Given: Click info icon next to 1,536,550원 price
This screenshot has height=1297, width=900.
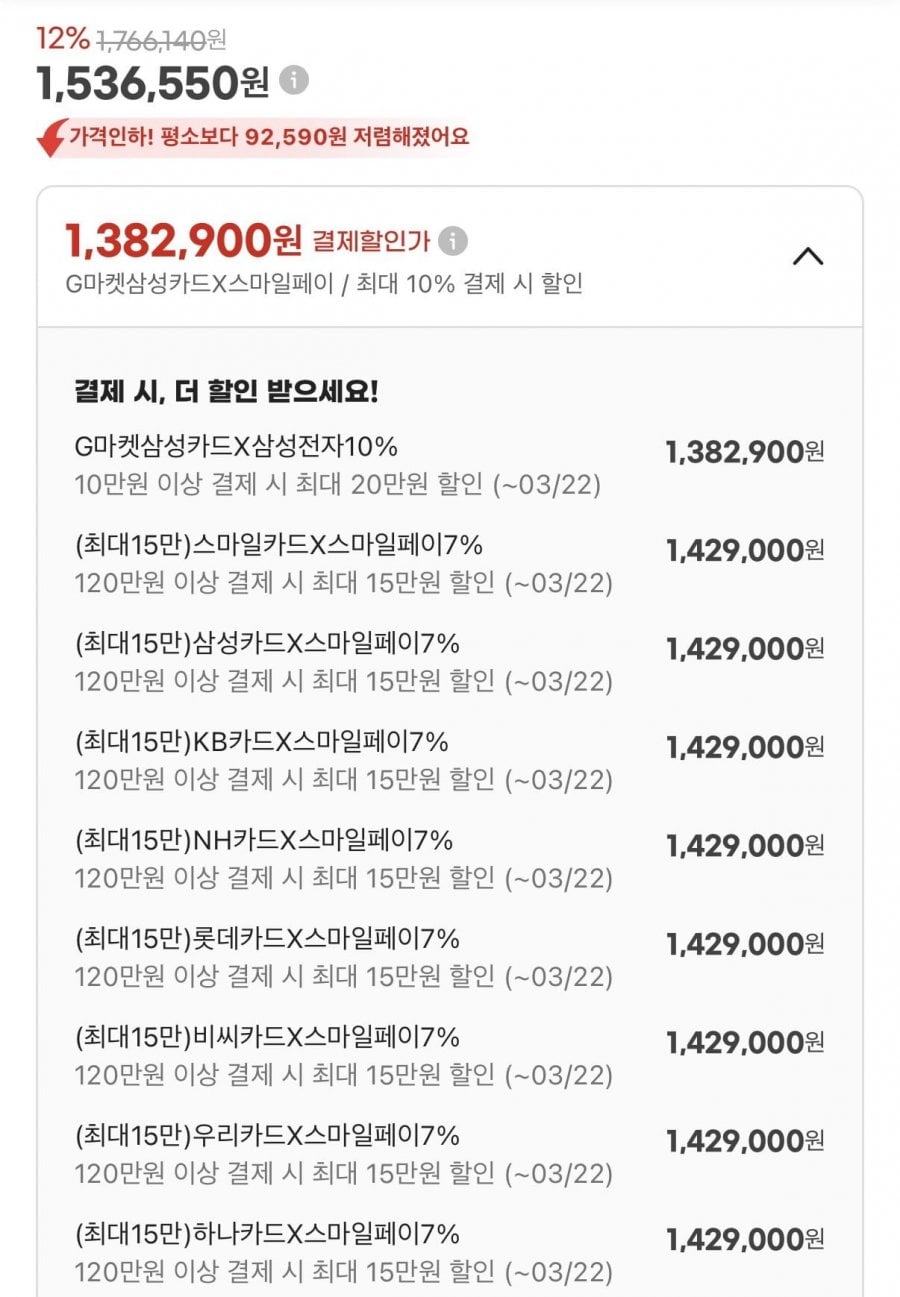Looking at the screenshot, I should point(294,80).
